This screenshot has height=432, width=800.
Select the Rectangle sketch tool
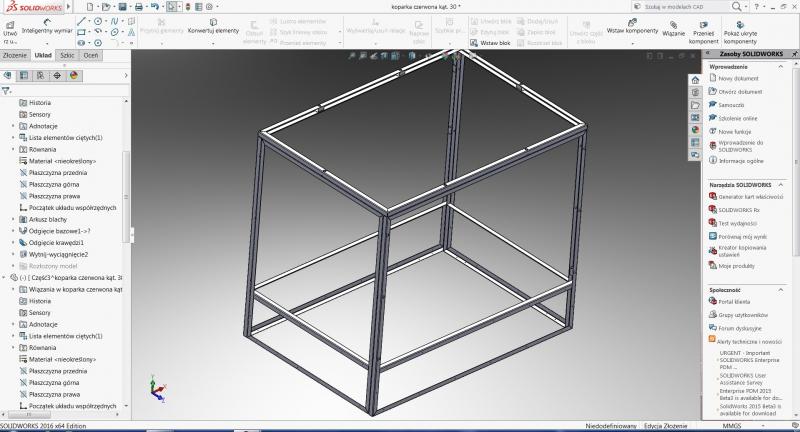click(x=81, y=32)
